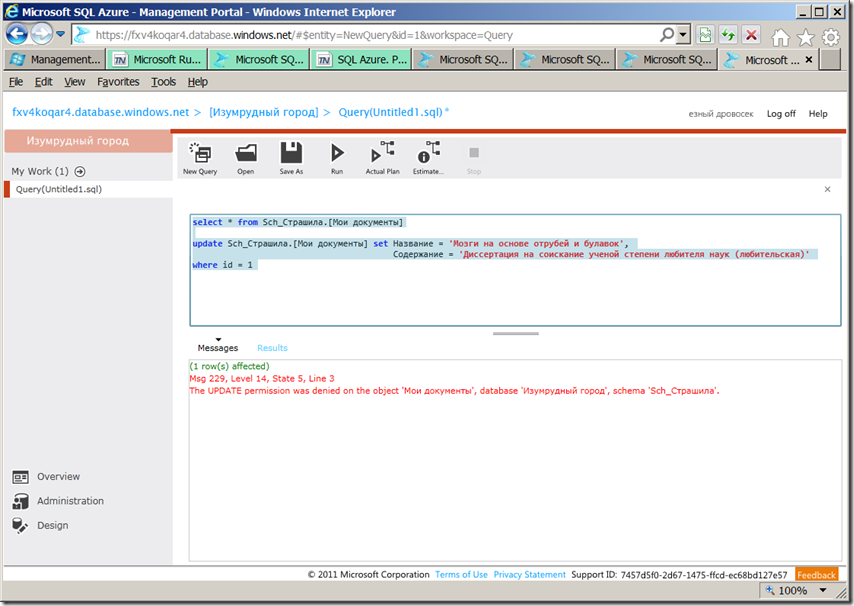The height and width of the screenshot is (606, 854).
Task: Open the Help menu
Action: point(198,82)
